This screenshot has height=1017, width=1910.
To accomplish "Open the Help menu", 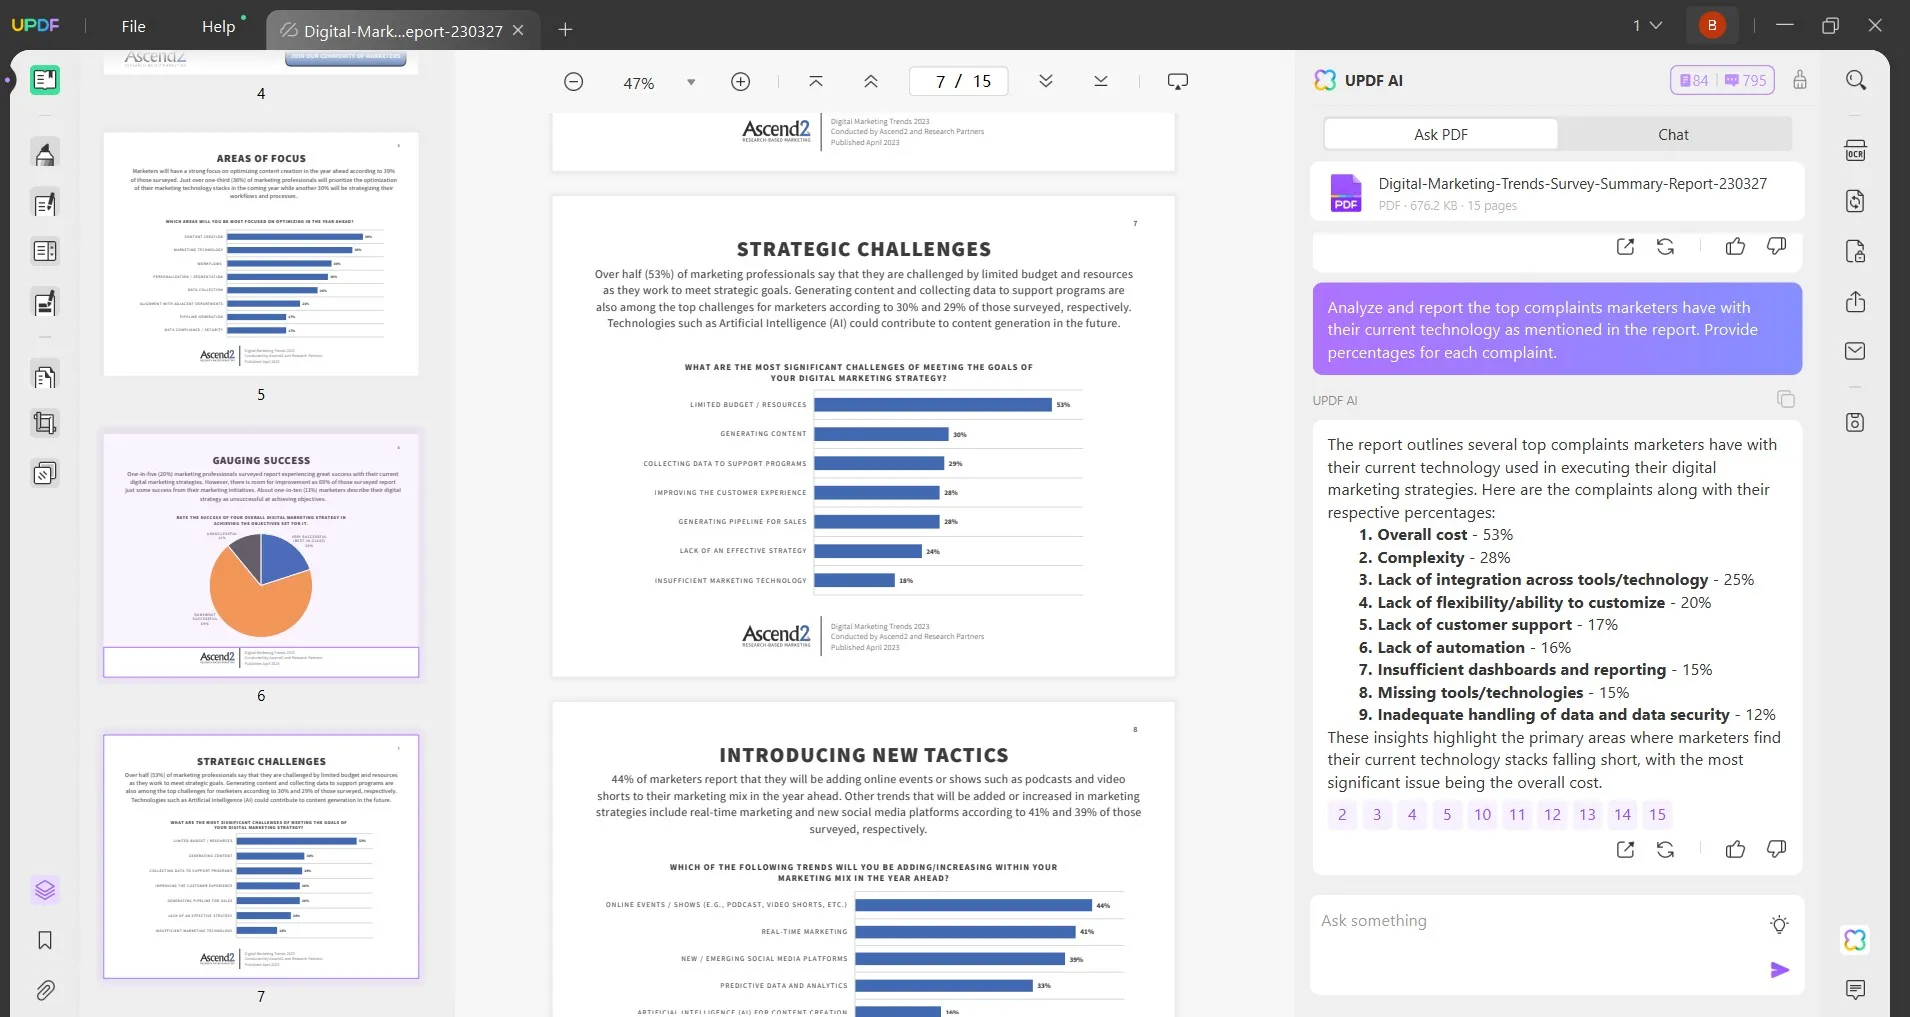I will (218, 26).
